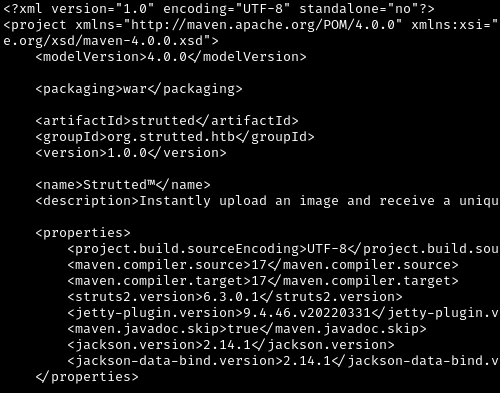Click the jackson.version value 2.14.1
This screenshot has height=393, width=500.
(227, 345)
